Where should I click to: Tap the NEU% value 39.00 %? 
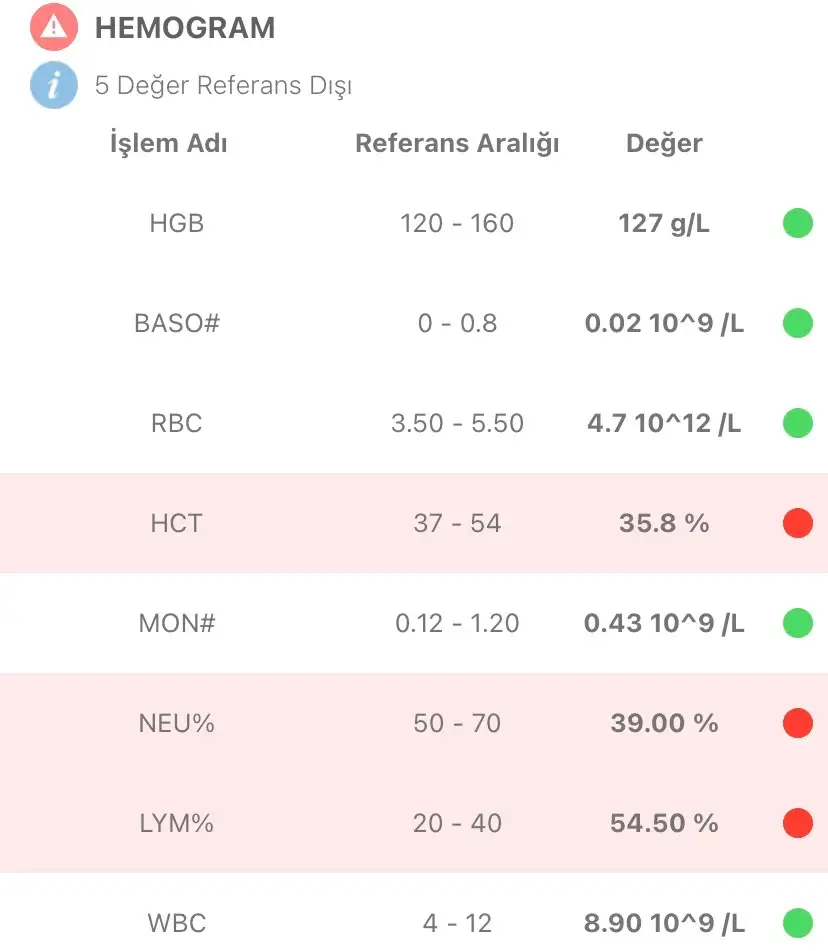664,723
